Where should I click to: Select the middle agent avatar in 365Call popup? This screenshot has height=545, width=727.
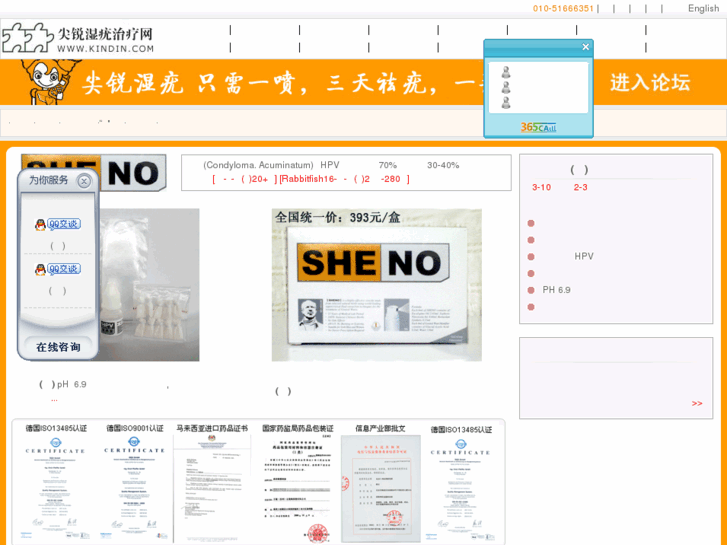506,87
